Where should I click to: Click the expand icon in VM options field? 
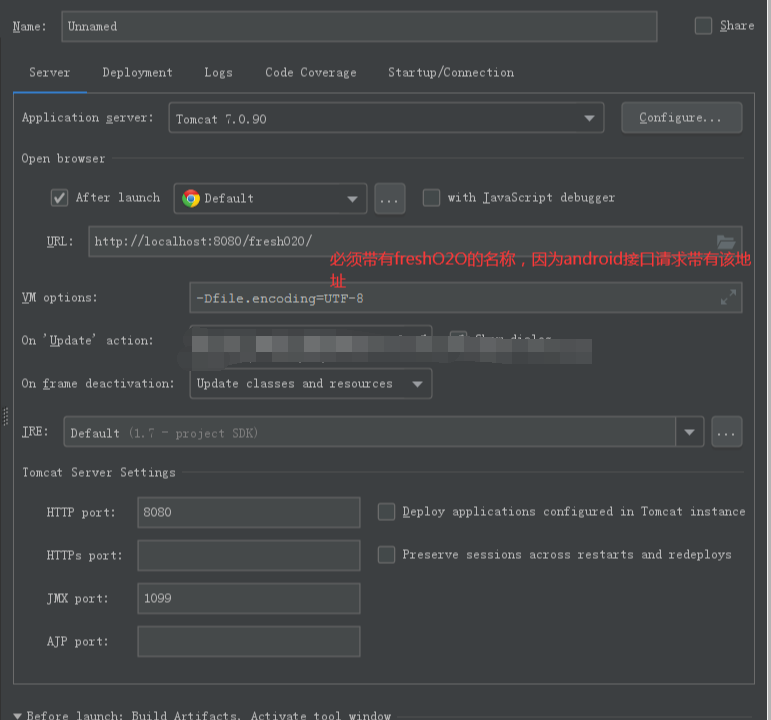728,297
